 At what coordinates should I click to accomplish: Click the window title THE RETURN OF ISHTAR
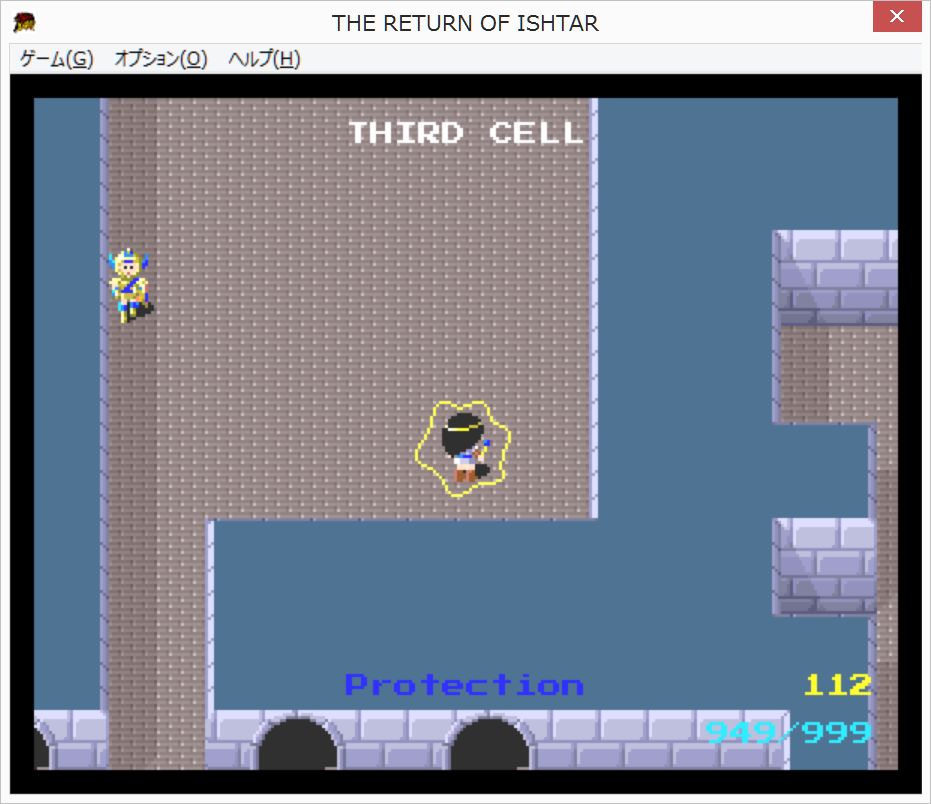(x=465, y=23)
